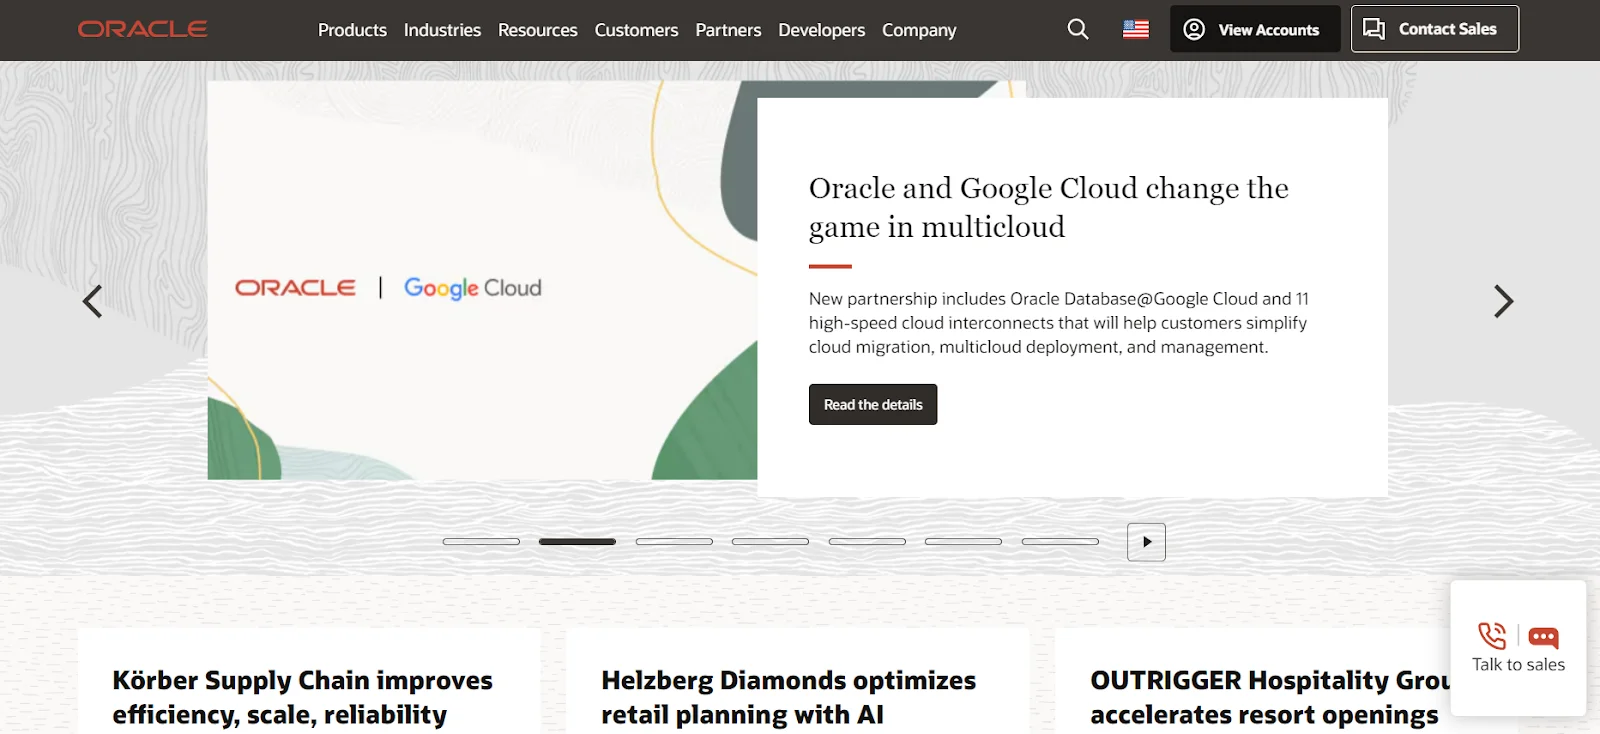Go to previous carousel slide arrow
Viewport: 1600px width, 734px height.
tap(92, 301)
